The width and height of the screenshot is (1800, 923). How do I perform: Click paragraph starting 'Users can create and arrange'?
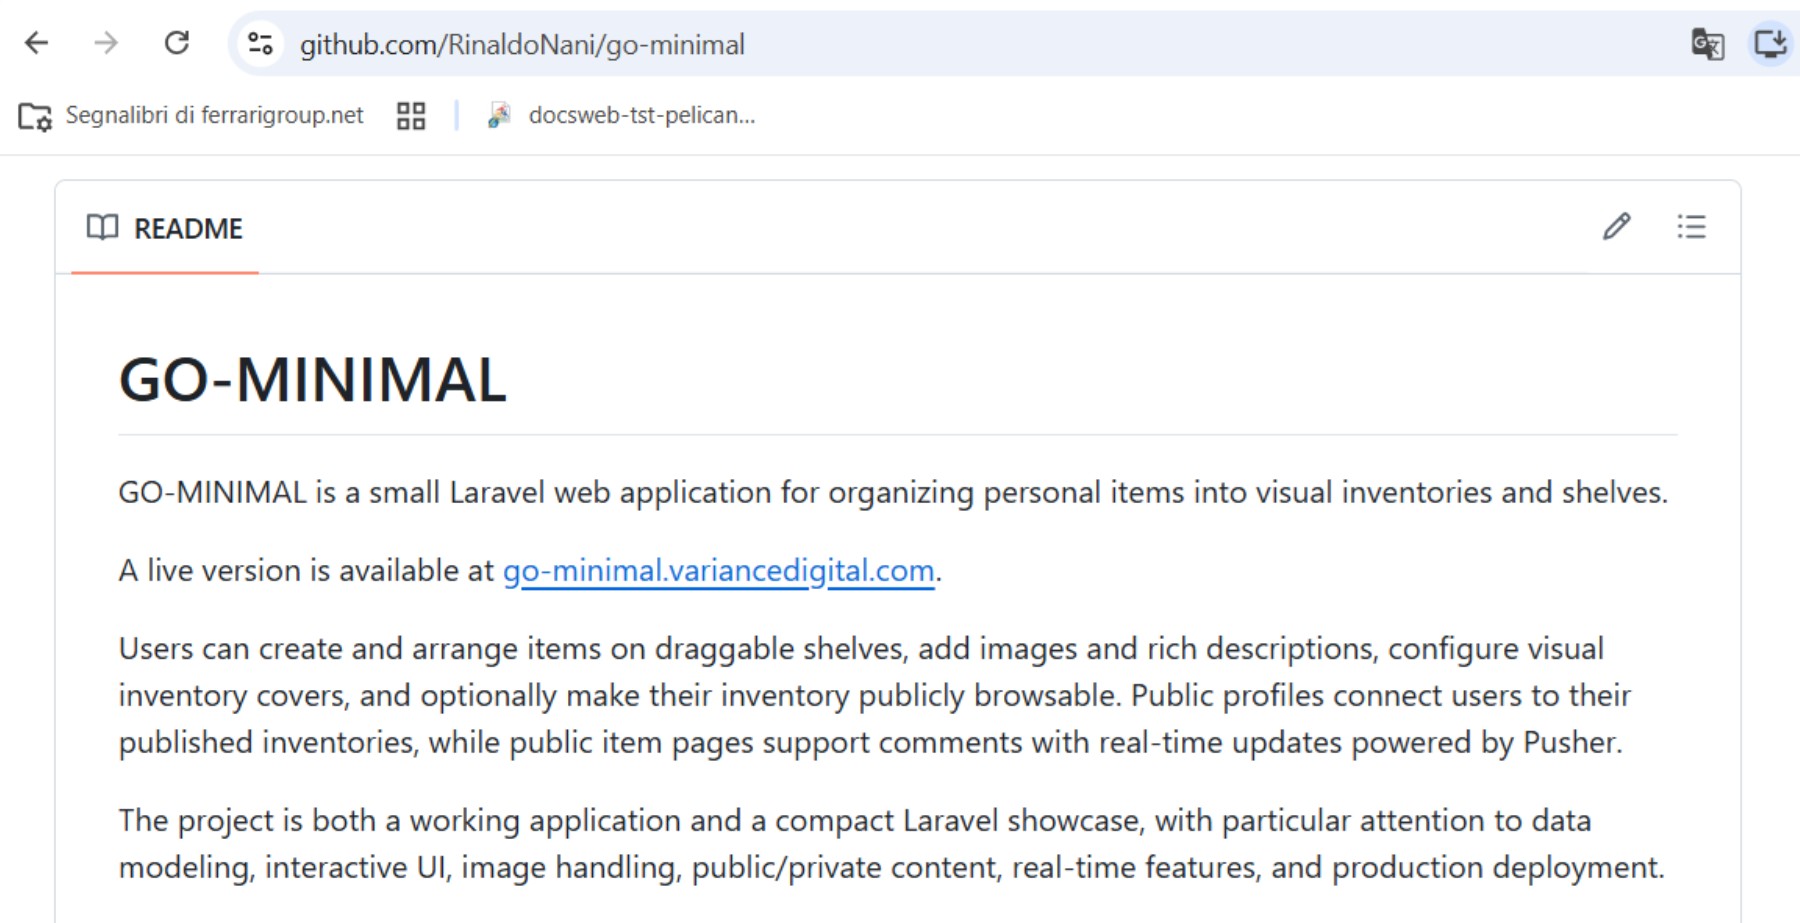tap(875, 696)
